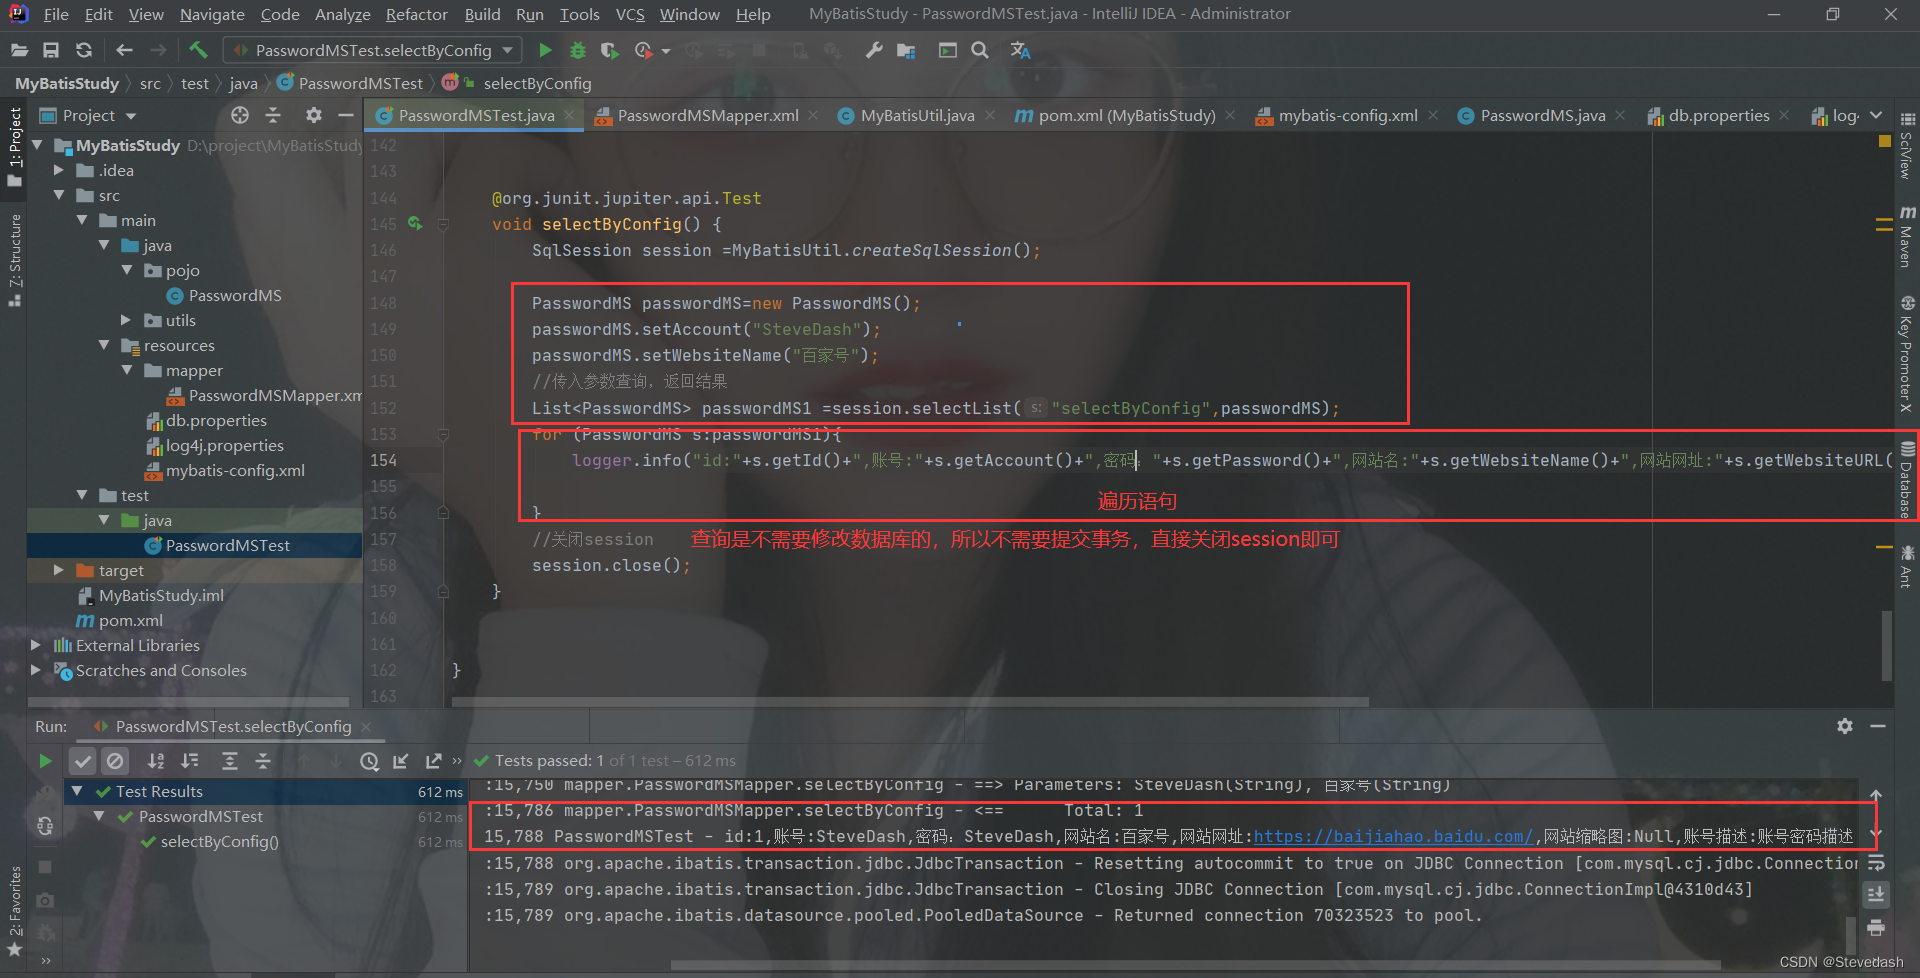Close the Run tab PasswordMSTest.selectByConfig
The height and width of the screenshot is (978, 1920).
click(367, 727)
